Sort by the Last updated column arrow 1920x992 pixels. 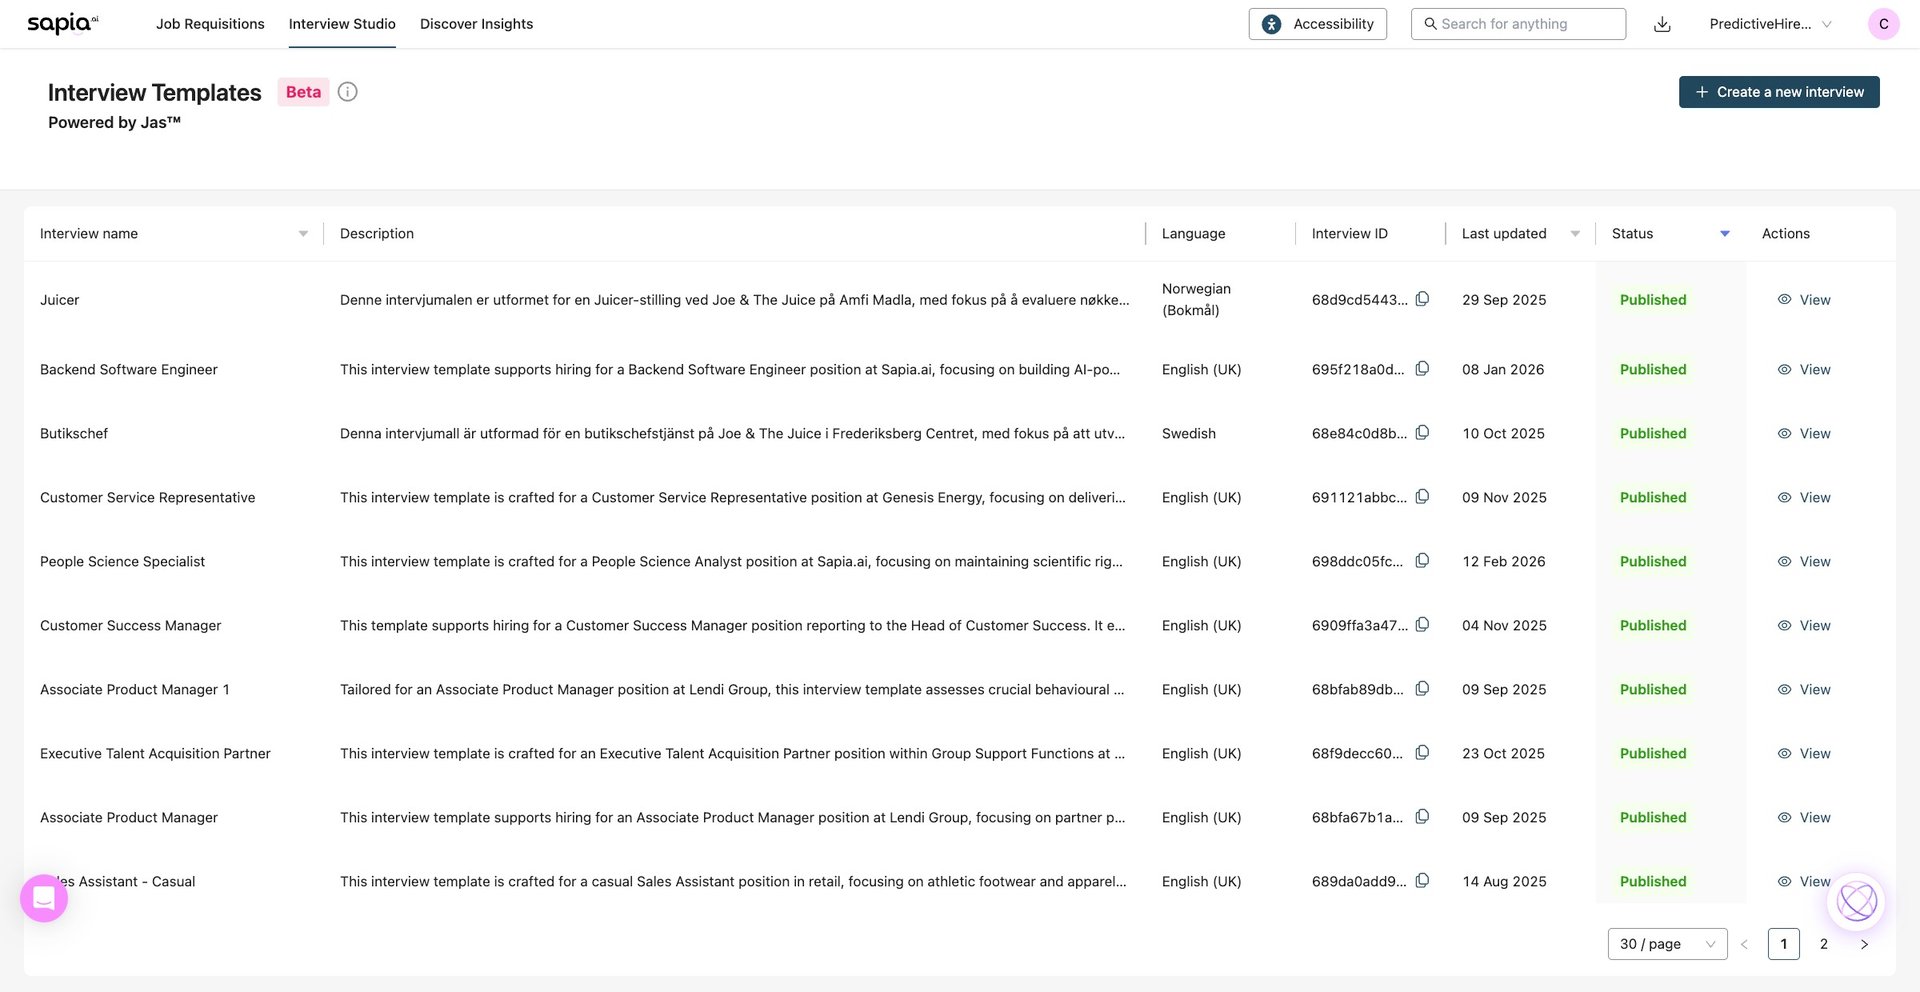click(x=1575, y=234)
